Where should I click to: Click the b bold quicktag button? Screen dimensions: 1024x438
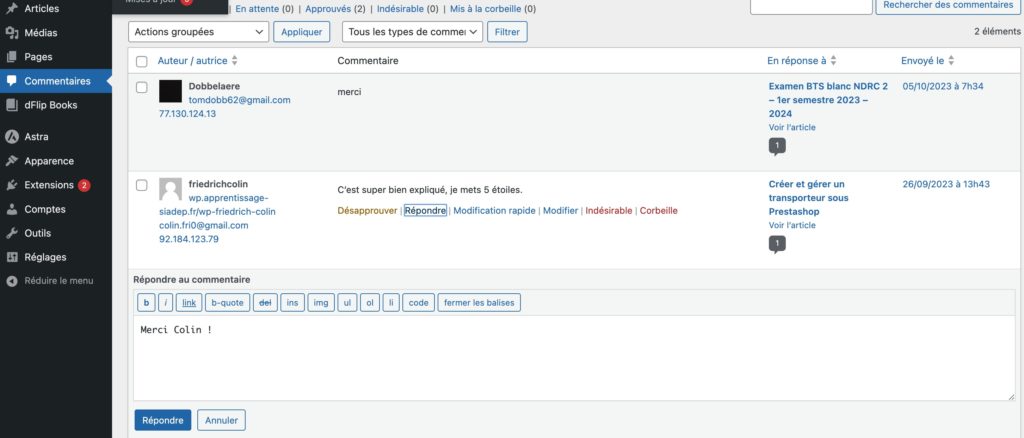pos(146,303)
